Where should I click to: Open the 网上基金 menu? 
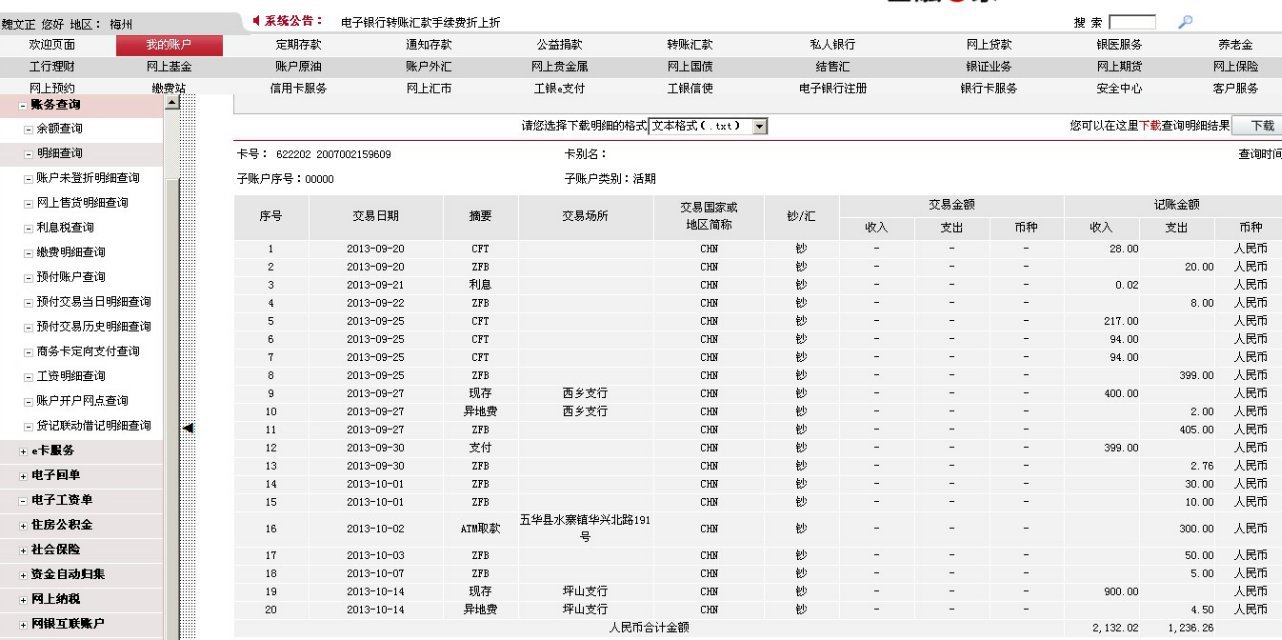[168, 67]
